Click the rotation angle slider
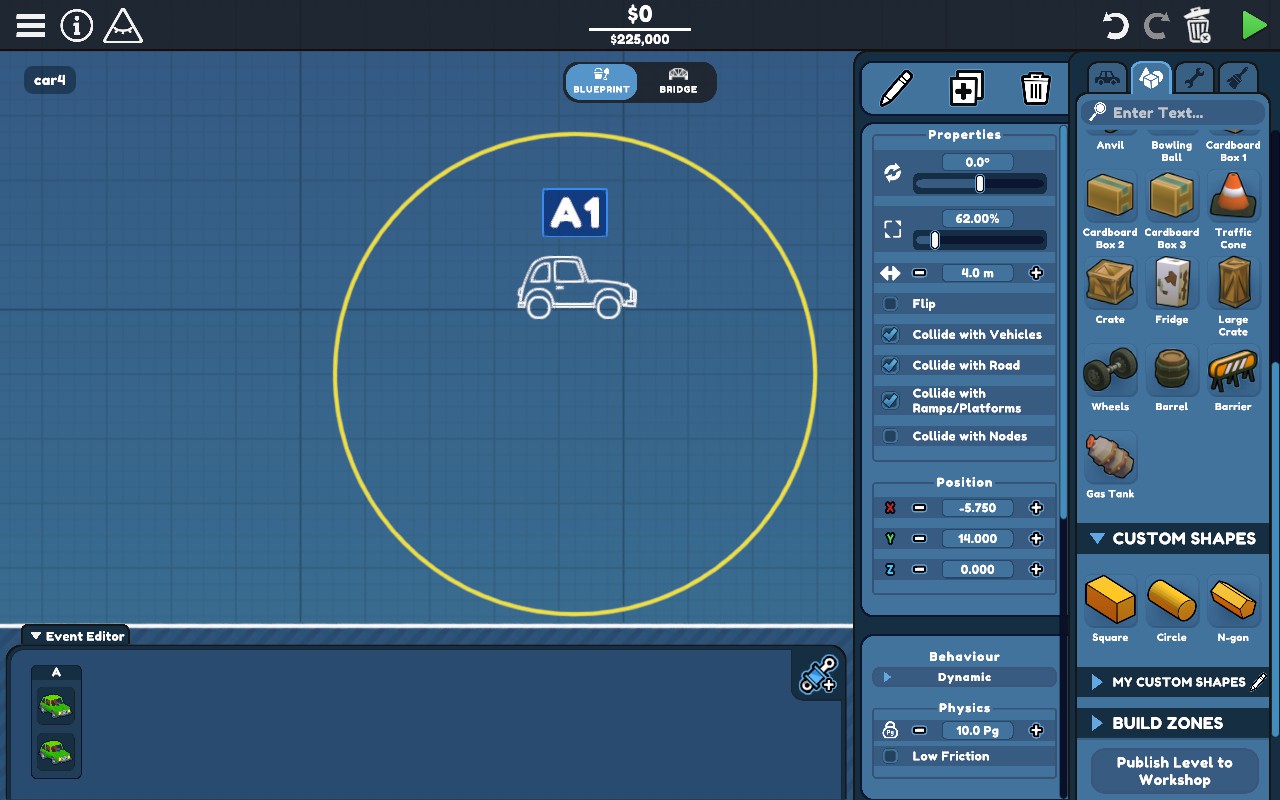 [979, 184]
